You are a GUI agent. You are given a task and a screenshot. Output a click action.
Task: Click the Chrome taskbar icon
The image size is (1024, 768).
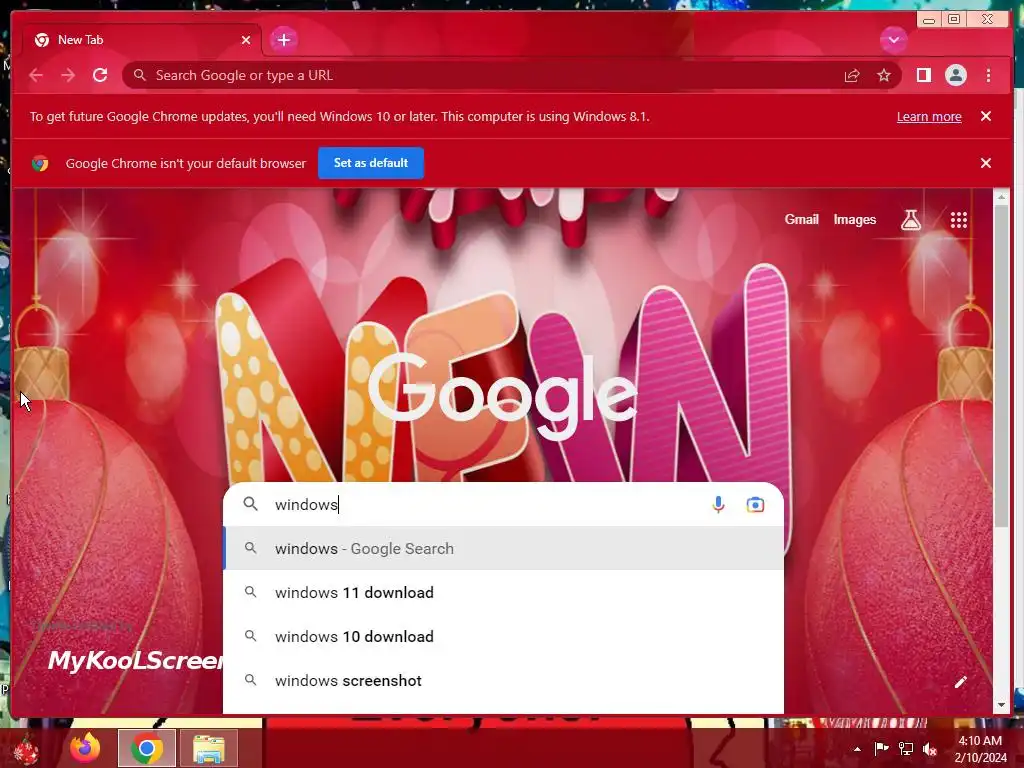pyautogui.click(x=147, y=748)
